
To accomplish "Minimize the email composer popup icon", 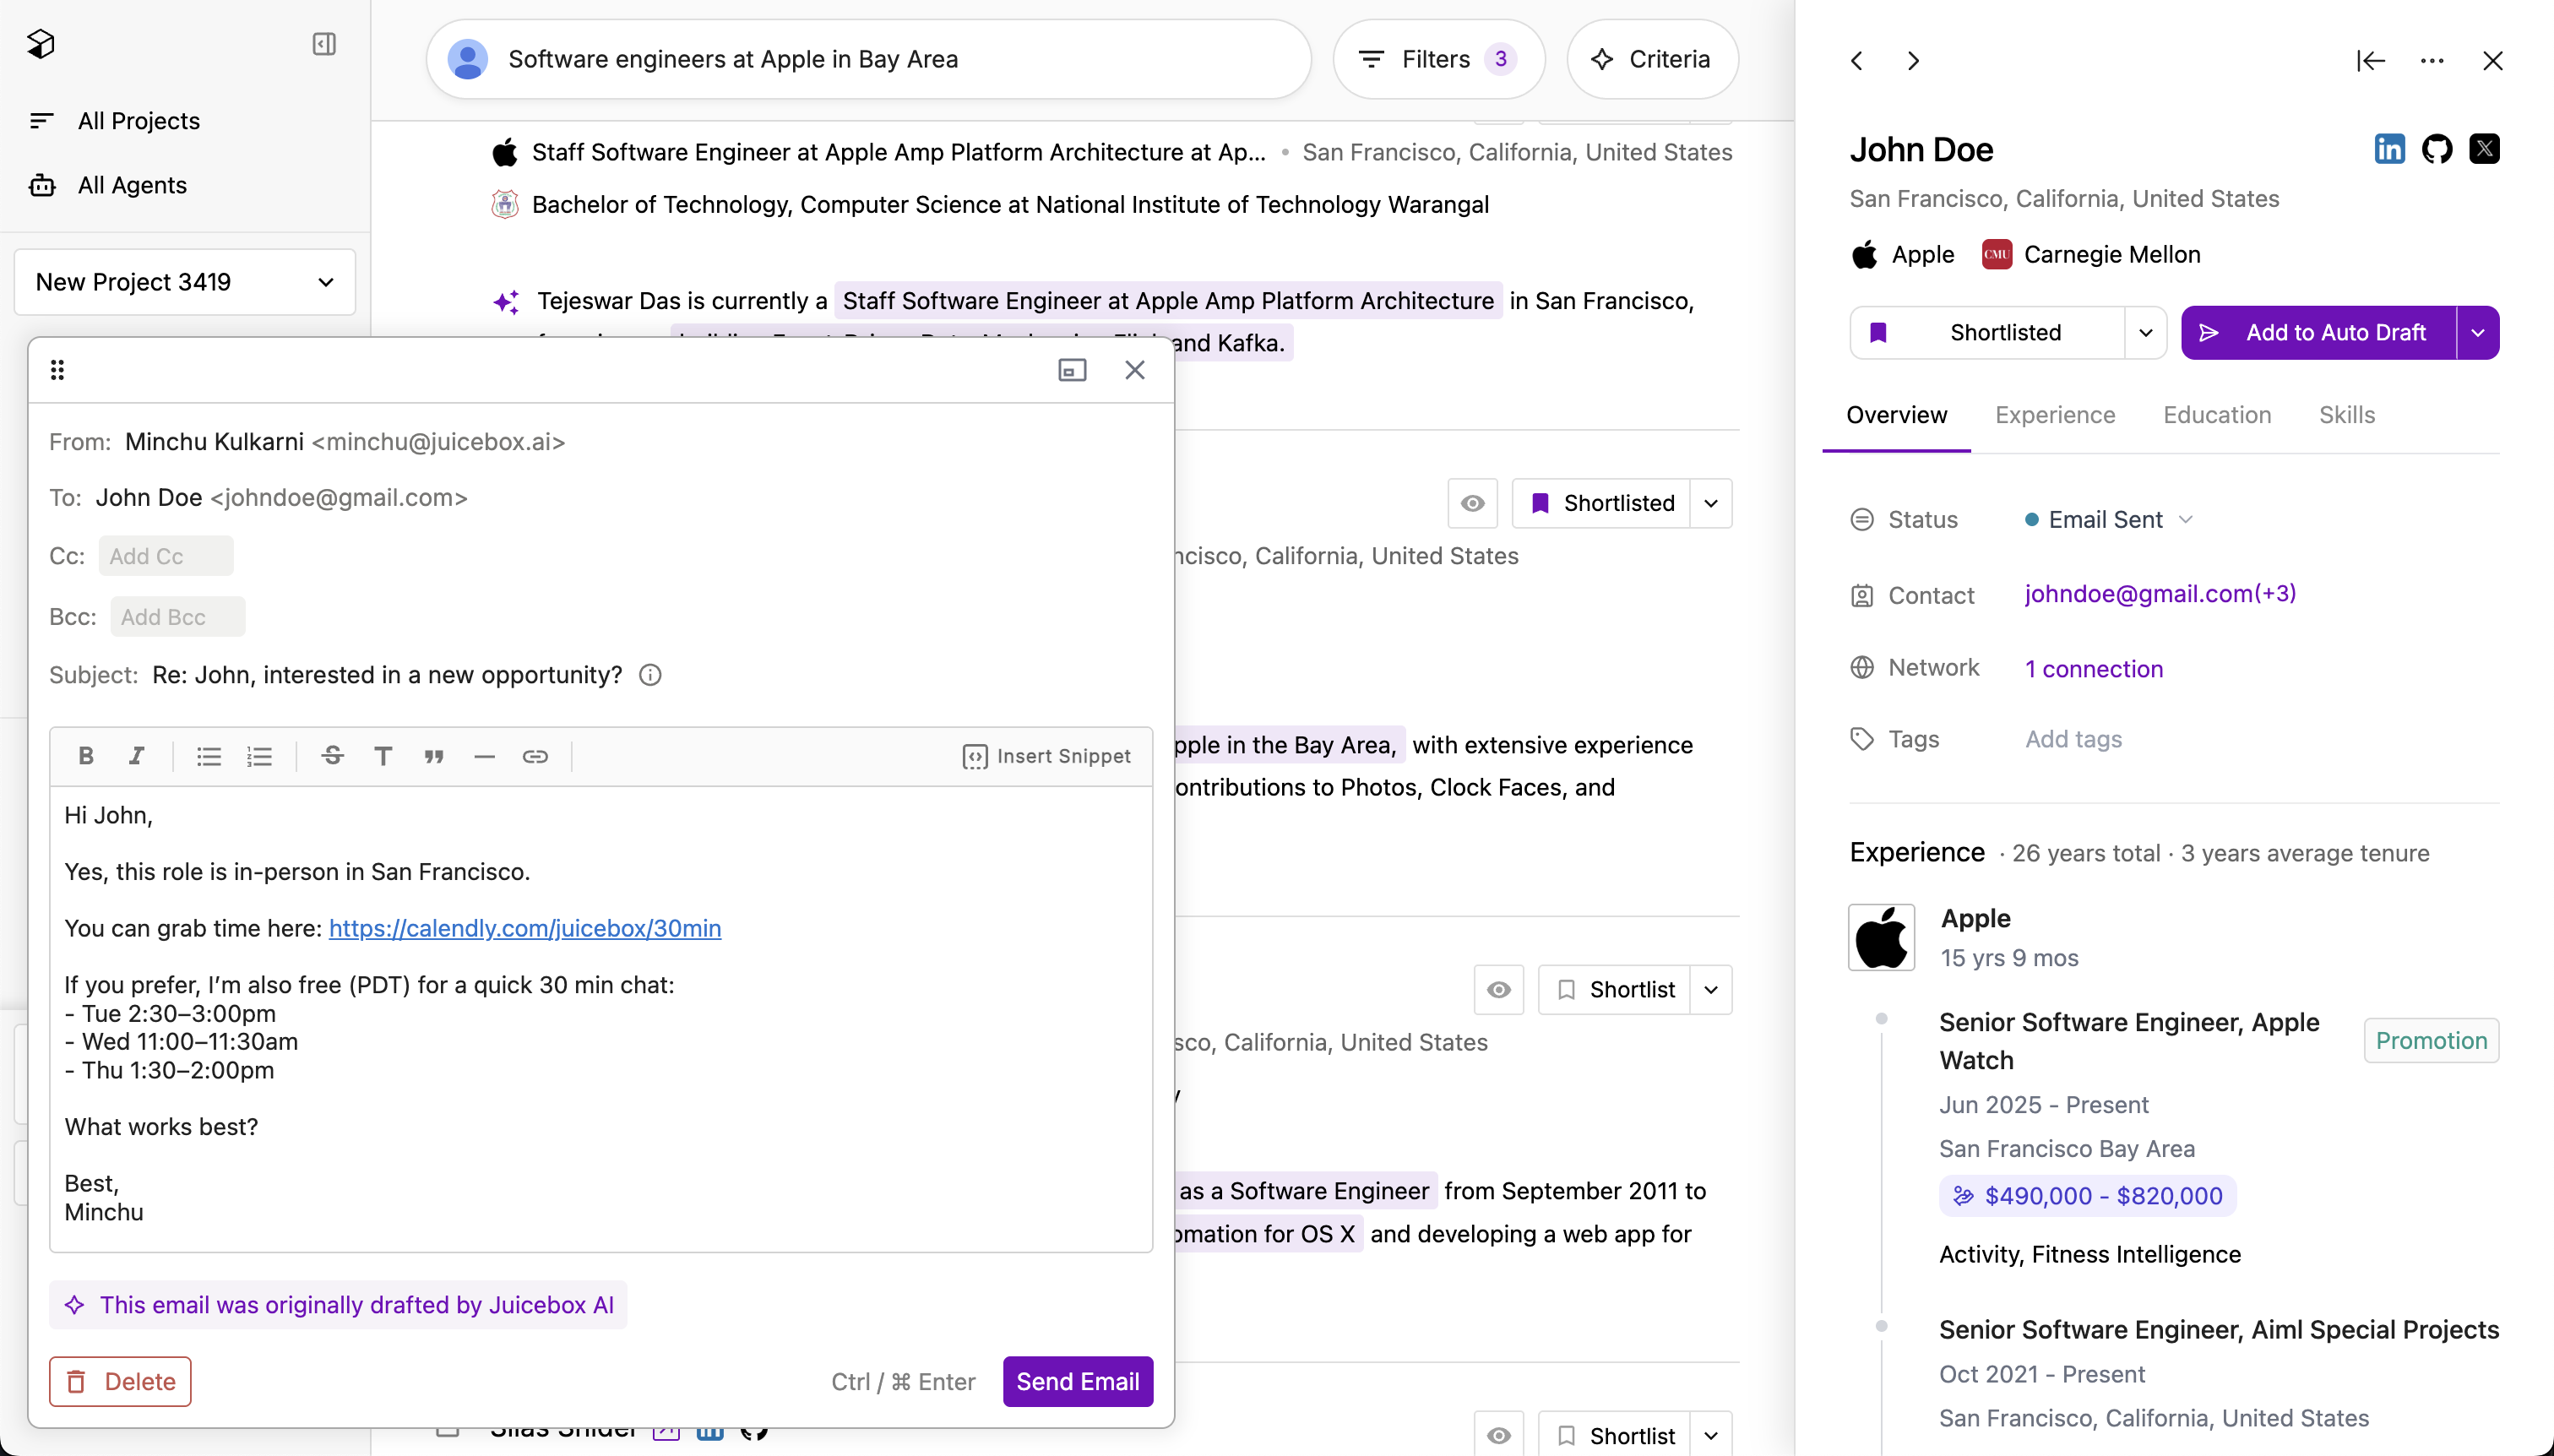I will click(x=1072, y=370).
